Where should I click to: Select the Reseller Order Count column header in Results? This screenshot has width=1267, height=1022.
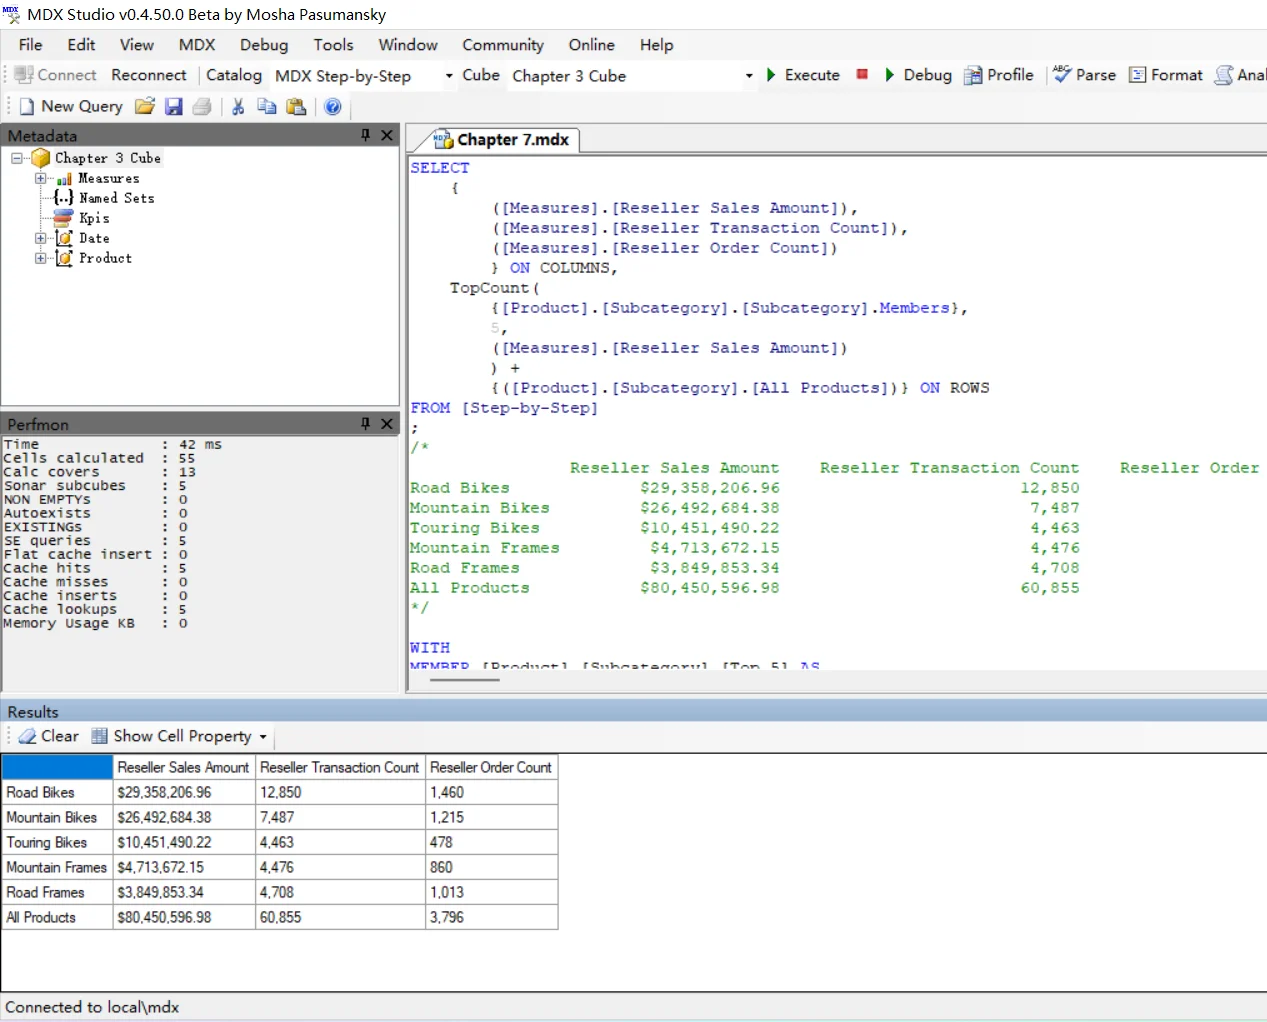(x=491, y=768)
